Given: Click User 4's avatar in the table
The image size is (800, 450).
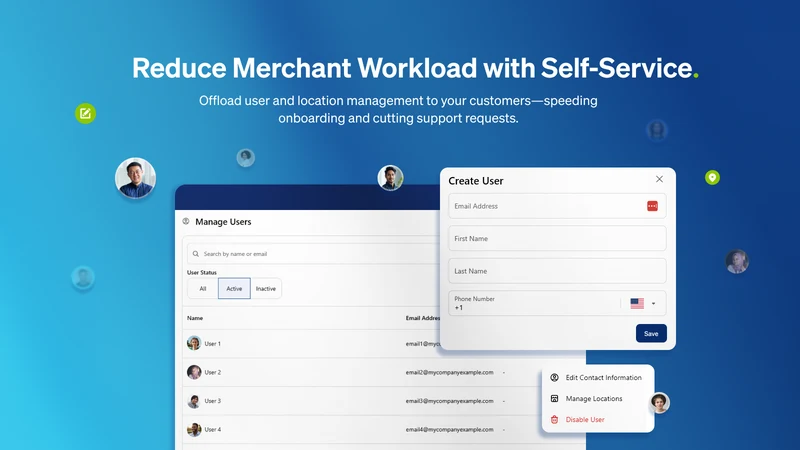Looking at the screenshot, I should 194,429.
